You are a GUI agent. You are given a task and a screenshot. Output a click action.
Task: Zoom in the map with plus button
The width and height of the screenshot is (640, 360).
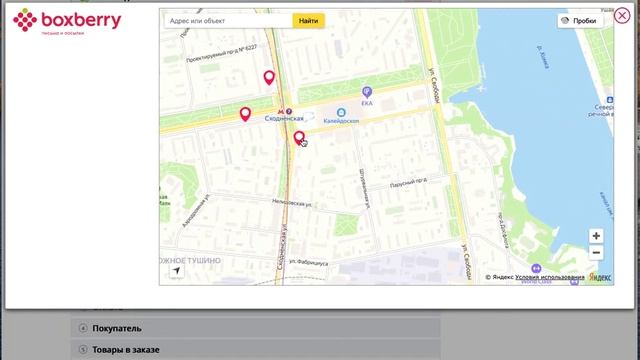(596, 236)
